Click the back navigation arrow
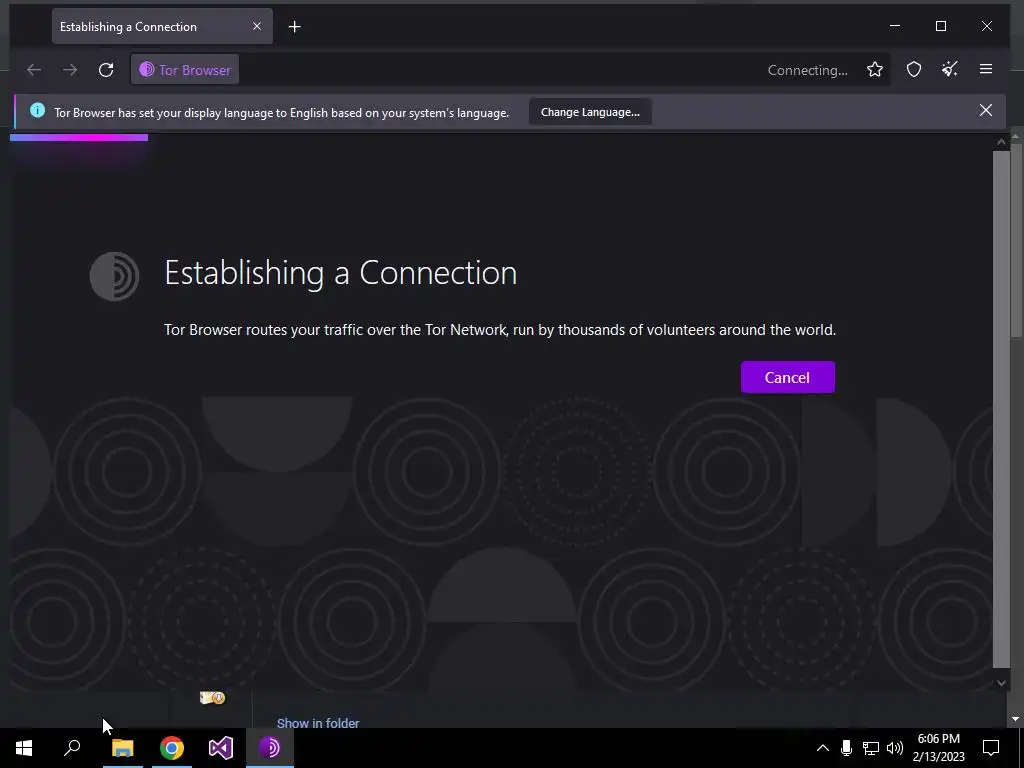The image size is (1024, 768). [x=34, y=70]
